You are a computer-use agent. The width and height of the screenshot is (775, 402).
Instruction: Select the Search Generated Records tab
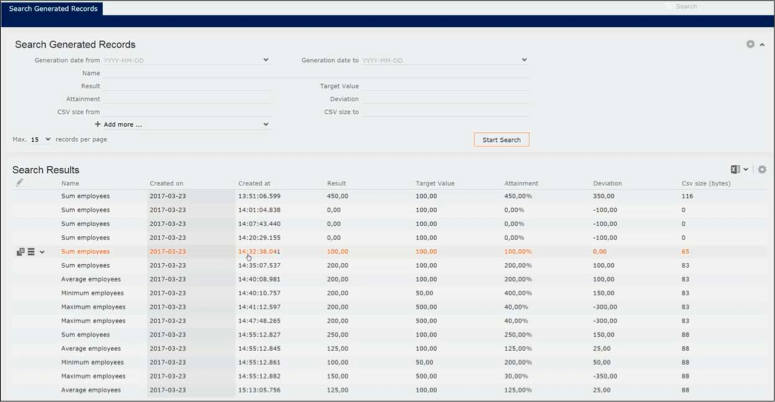tap(53, 7)
